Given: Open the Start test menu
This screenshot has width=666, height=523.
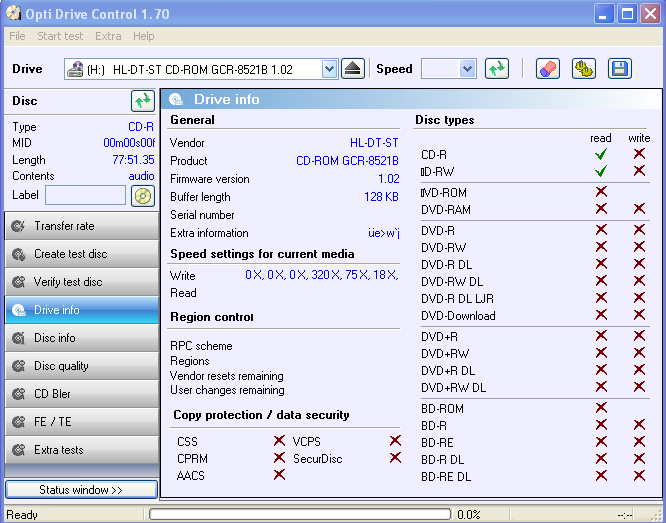Looking at the screenshot, I should click(60, 36).
